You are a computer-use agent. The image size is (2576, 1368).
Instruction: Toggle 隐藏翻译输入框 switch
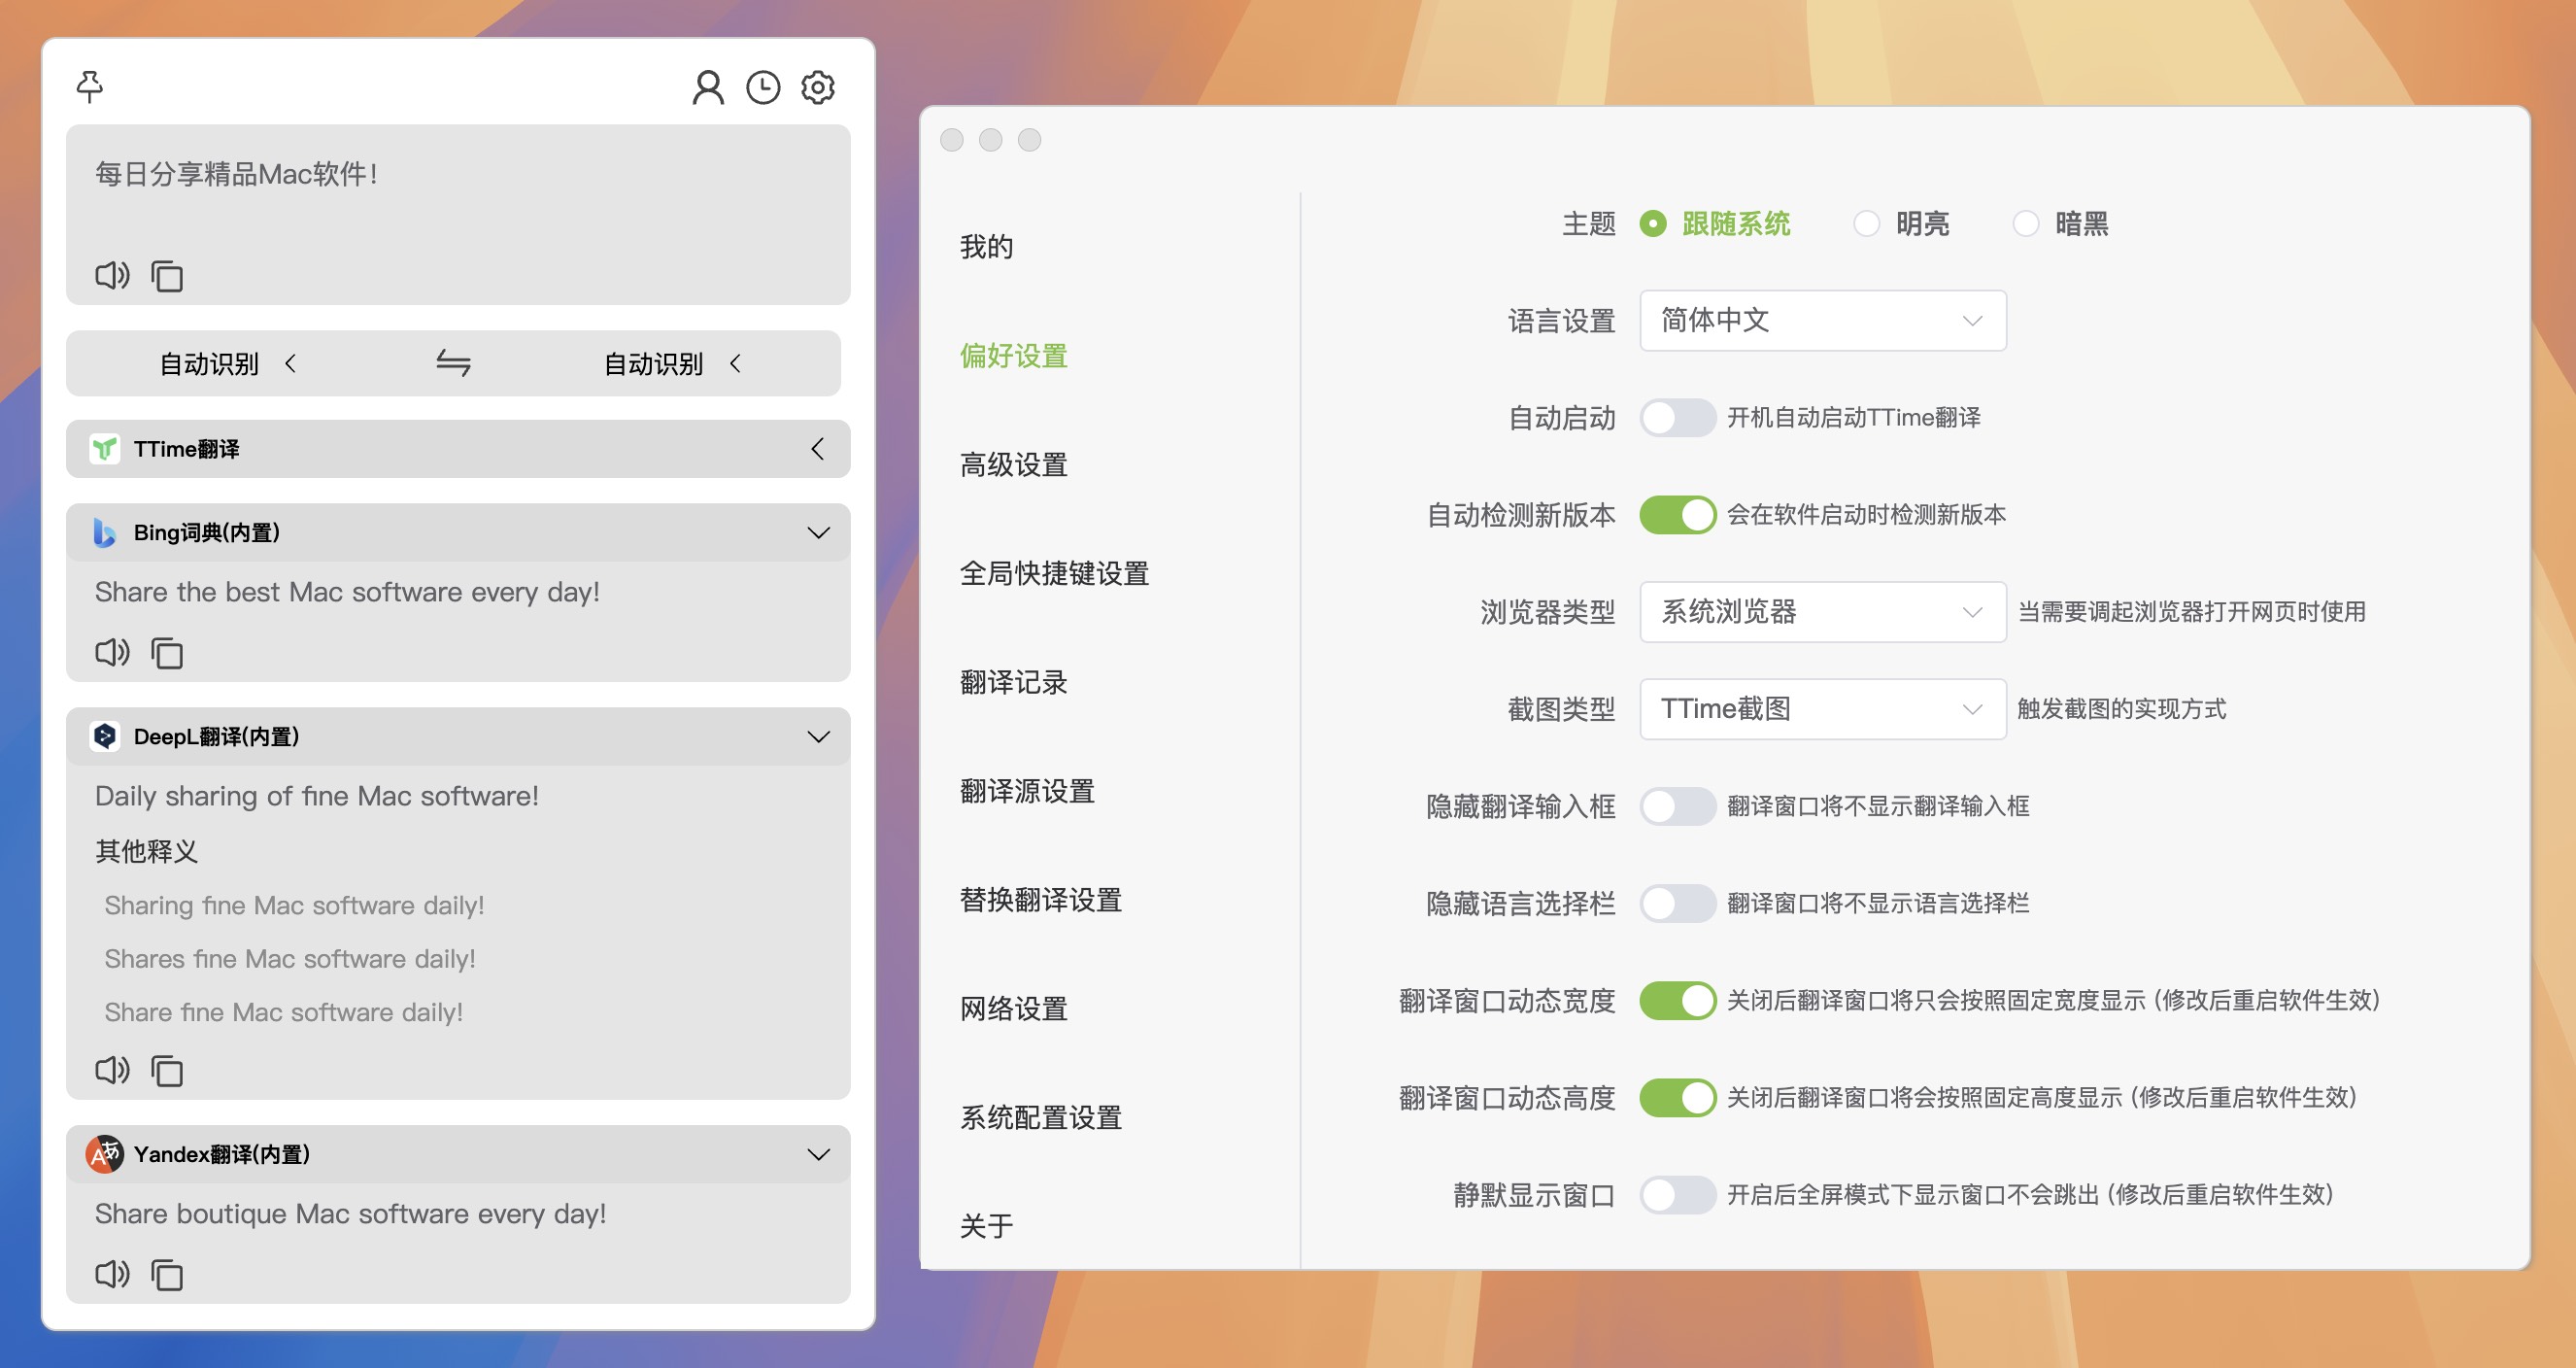[x=1677, y=806]
